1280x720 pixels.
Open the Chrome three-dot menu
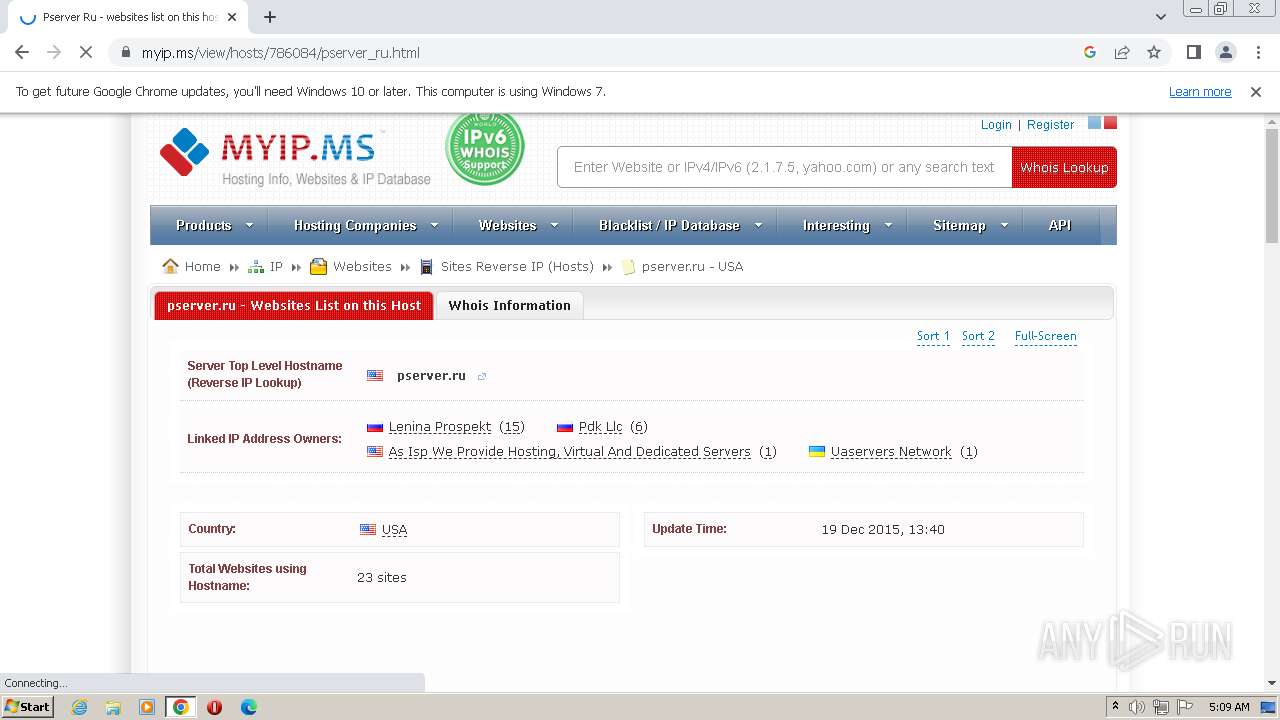click(x=1258, y=52)
